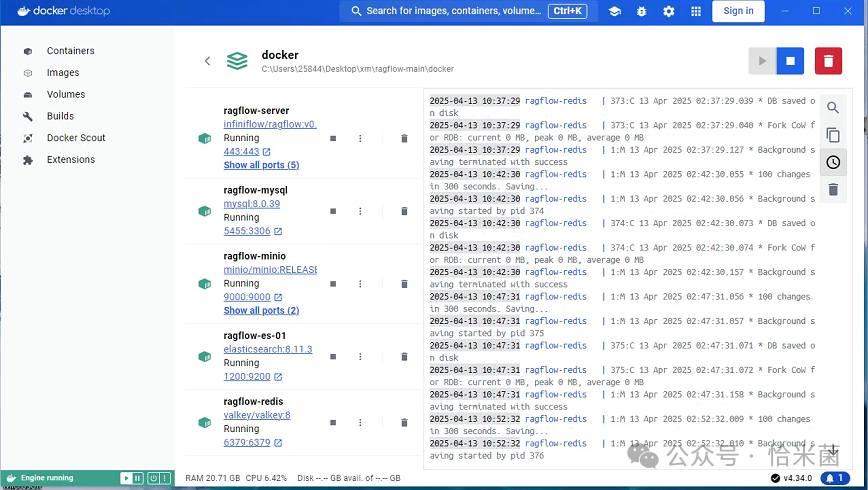
Task: Open engine more options menu in status bar
Action: pyautogui.click(x=164, y=478)
